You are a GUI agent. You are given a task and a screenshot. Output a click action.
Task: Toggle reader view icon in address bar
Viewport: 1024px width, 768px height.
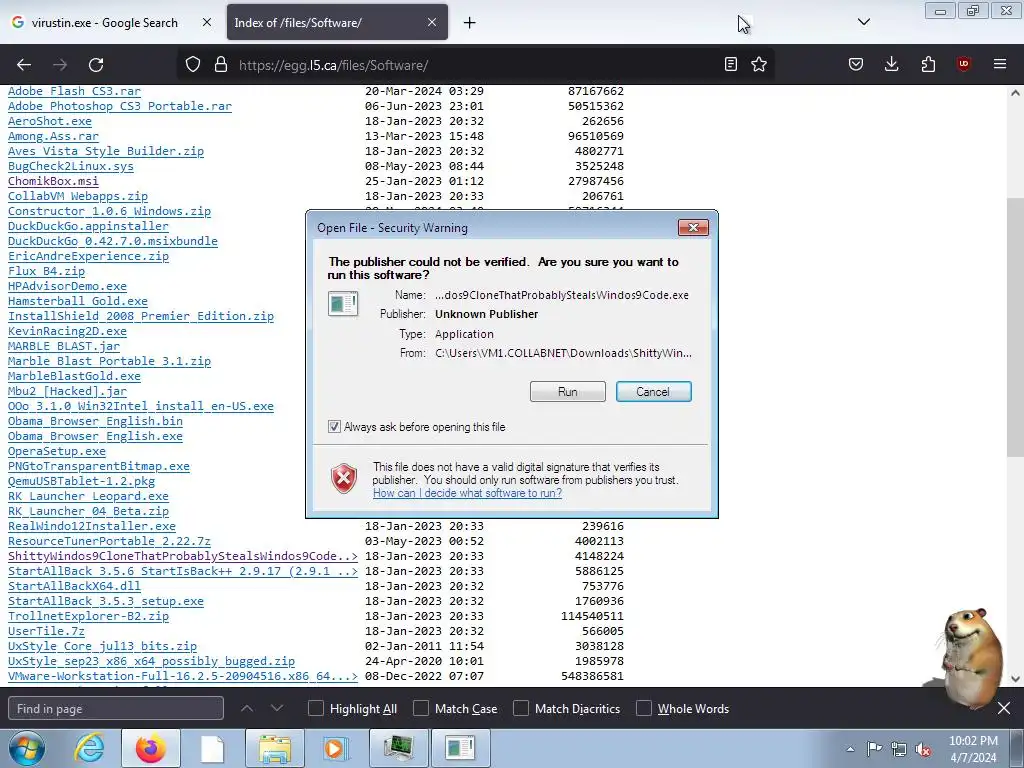(731, 64)
